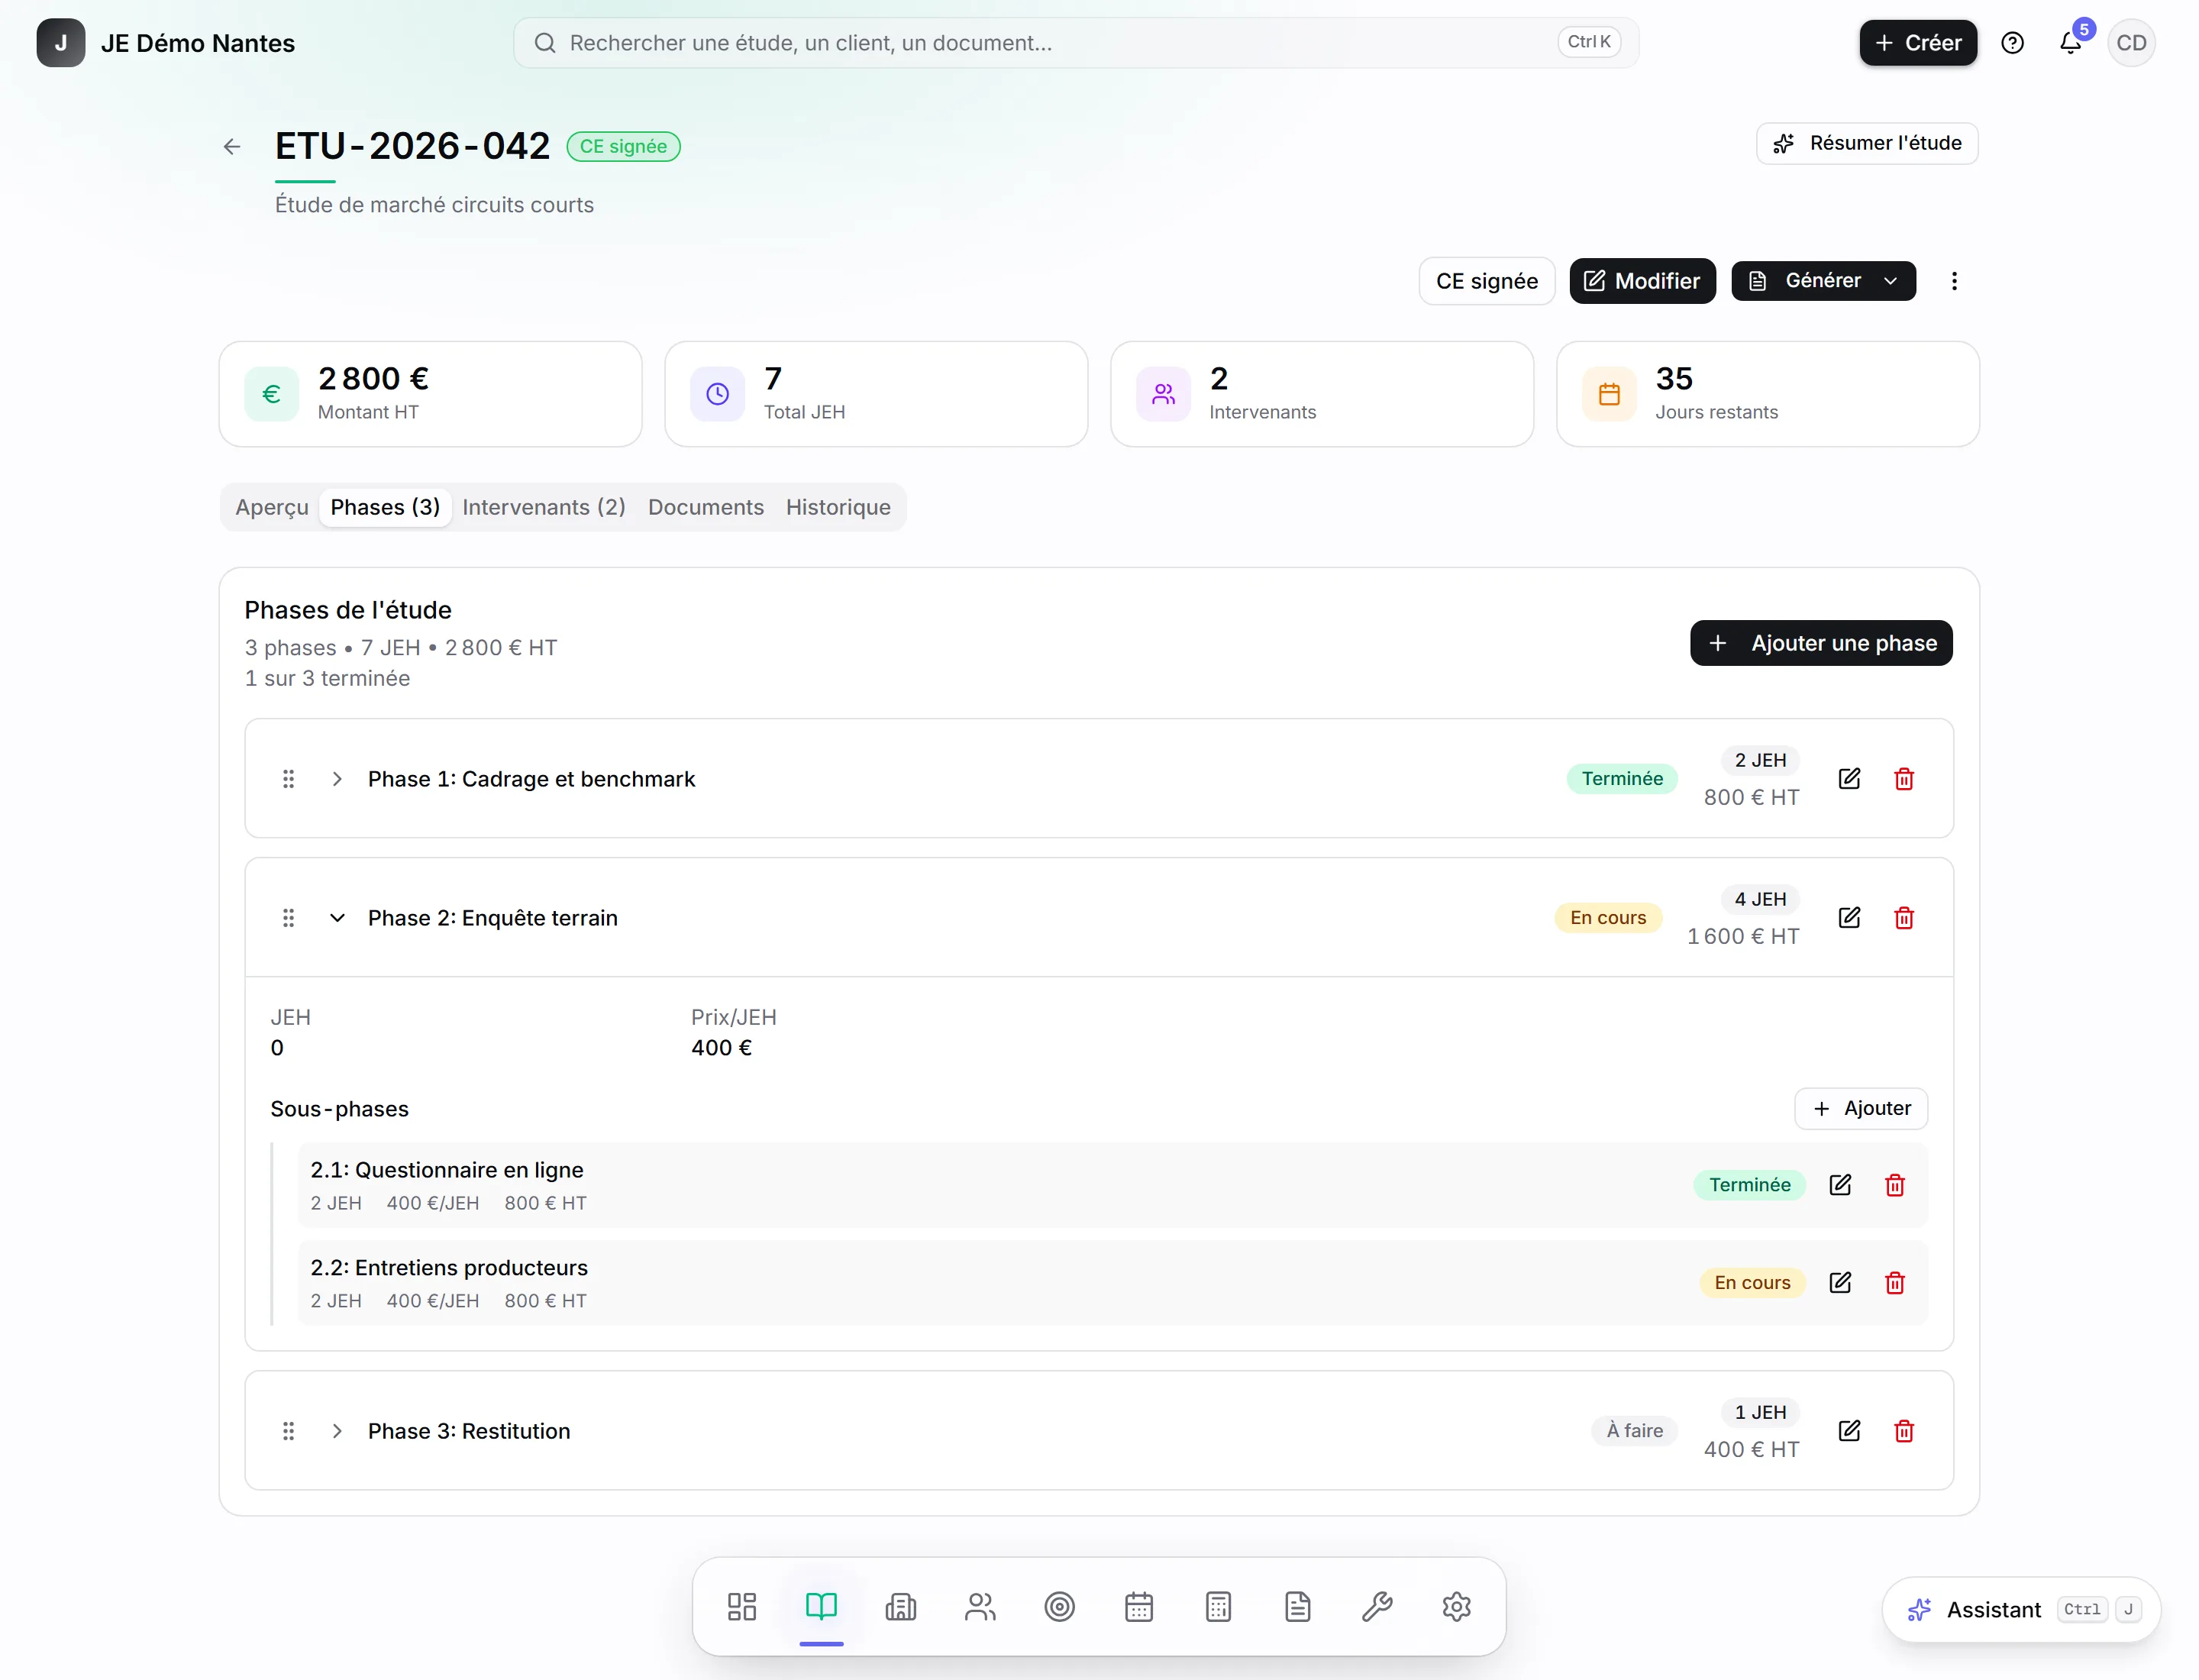The height and width of the screenshot is (1680, 2199).
Task: Click the Terminée badge on Phase 1
Action: [1622, 779]
